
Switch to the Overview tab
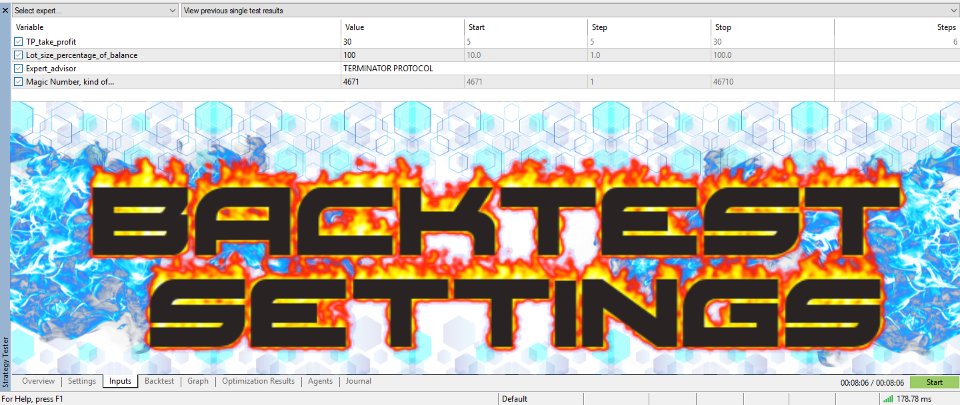coord(38,381)
